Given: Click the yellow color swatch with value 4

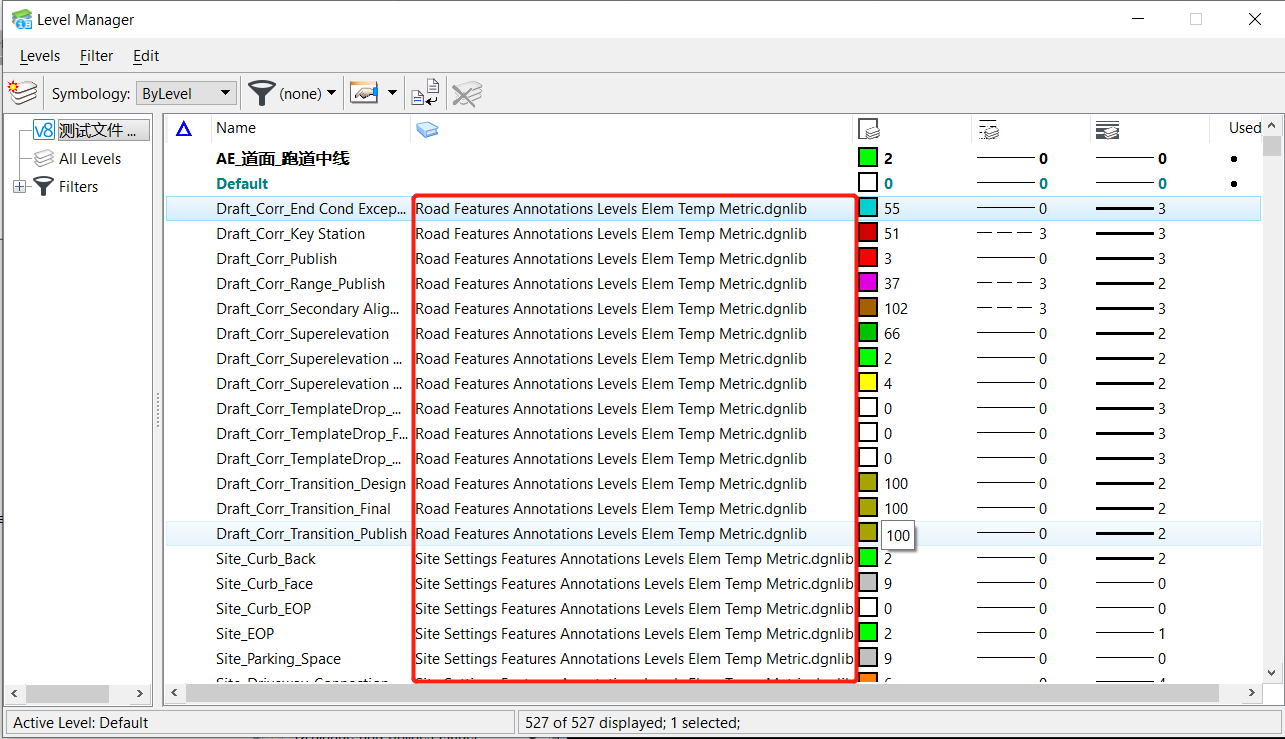Looking at the screenshot, I should (868, 384).
